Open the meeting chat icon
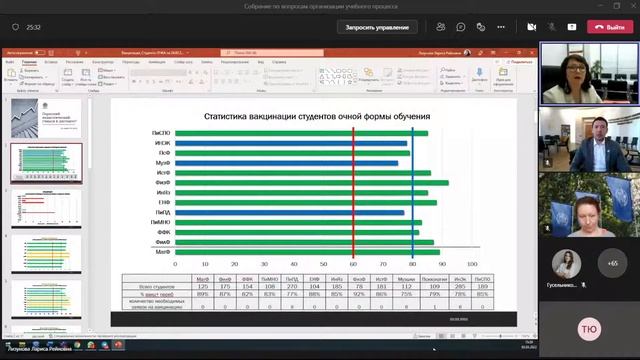The width and height of the screenshot is (640, 360). 460,27
